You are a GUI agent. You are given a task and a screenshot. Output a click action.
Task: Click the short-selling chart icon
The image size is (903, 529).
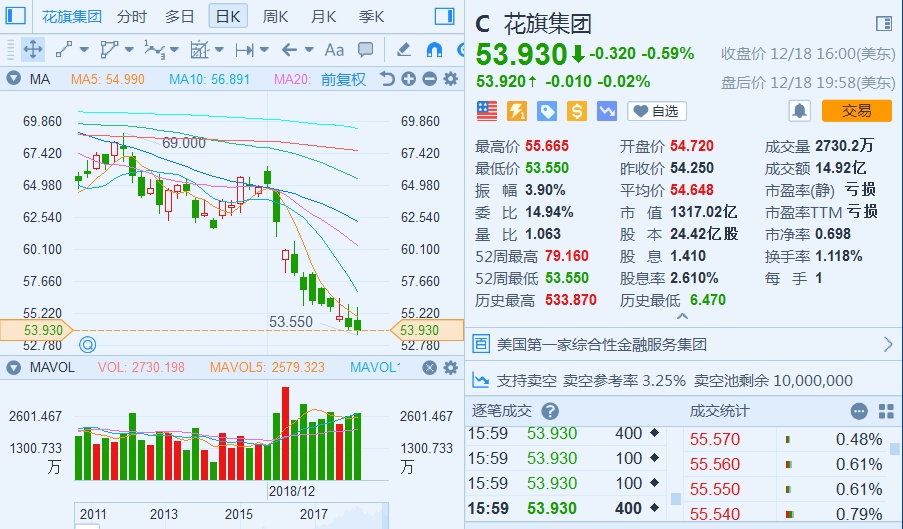coord(480,380)
